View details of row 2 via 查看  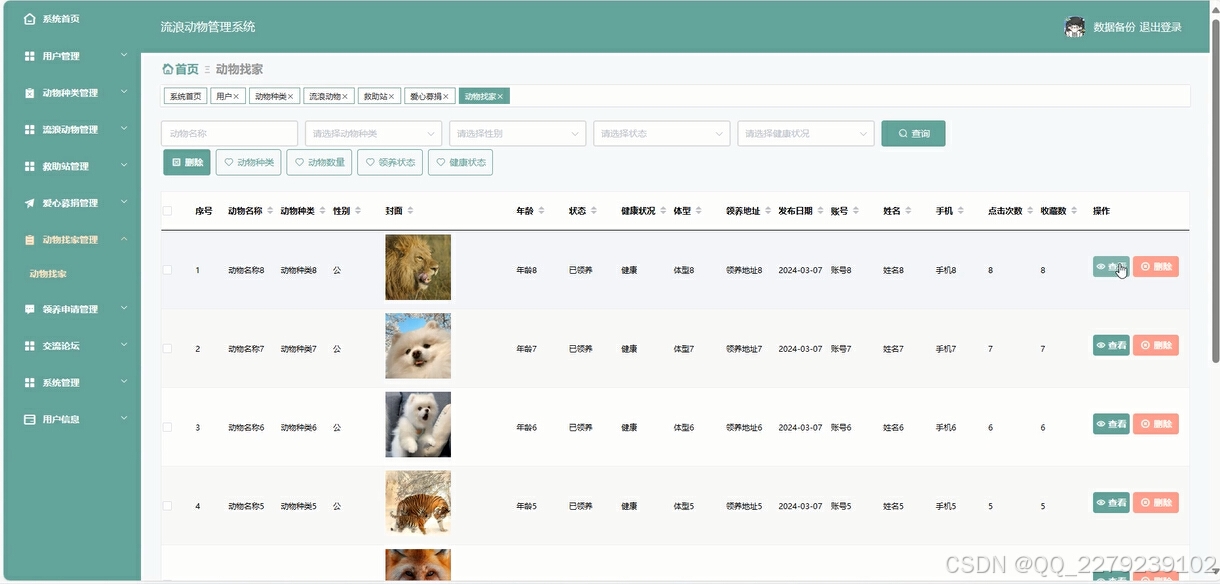(1111, 345)
